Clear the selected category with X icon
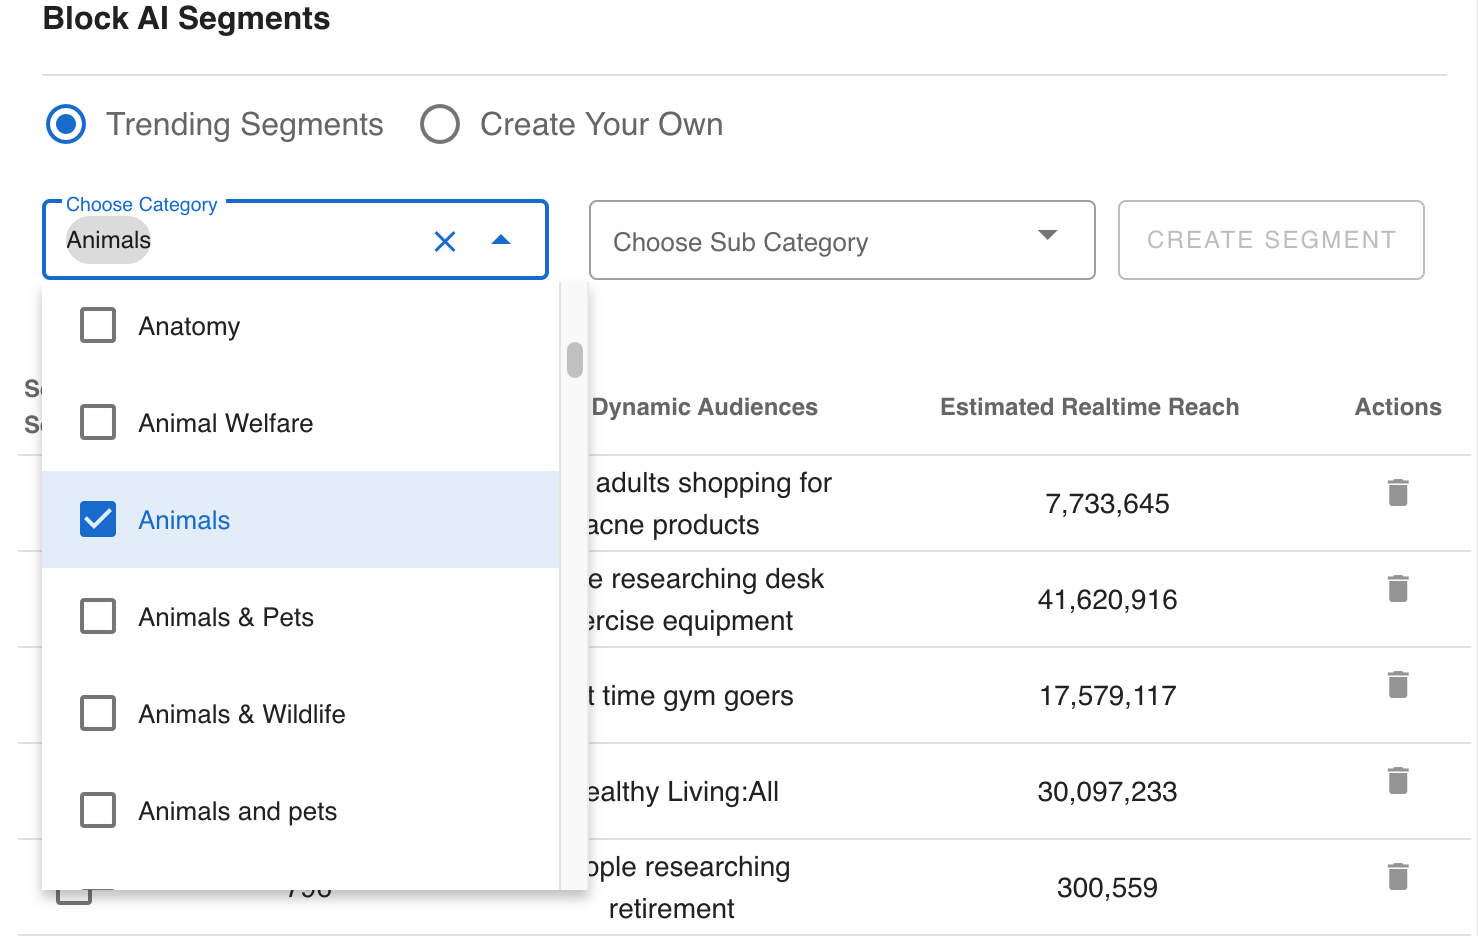 [445, 241]
